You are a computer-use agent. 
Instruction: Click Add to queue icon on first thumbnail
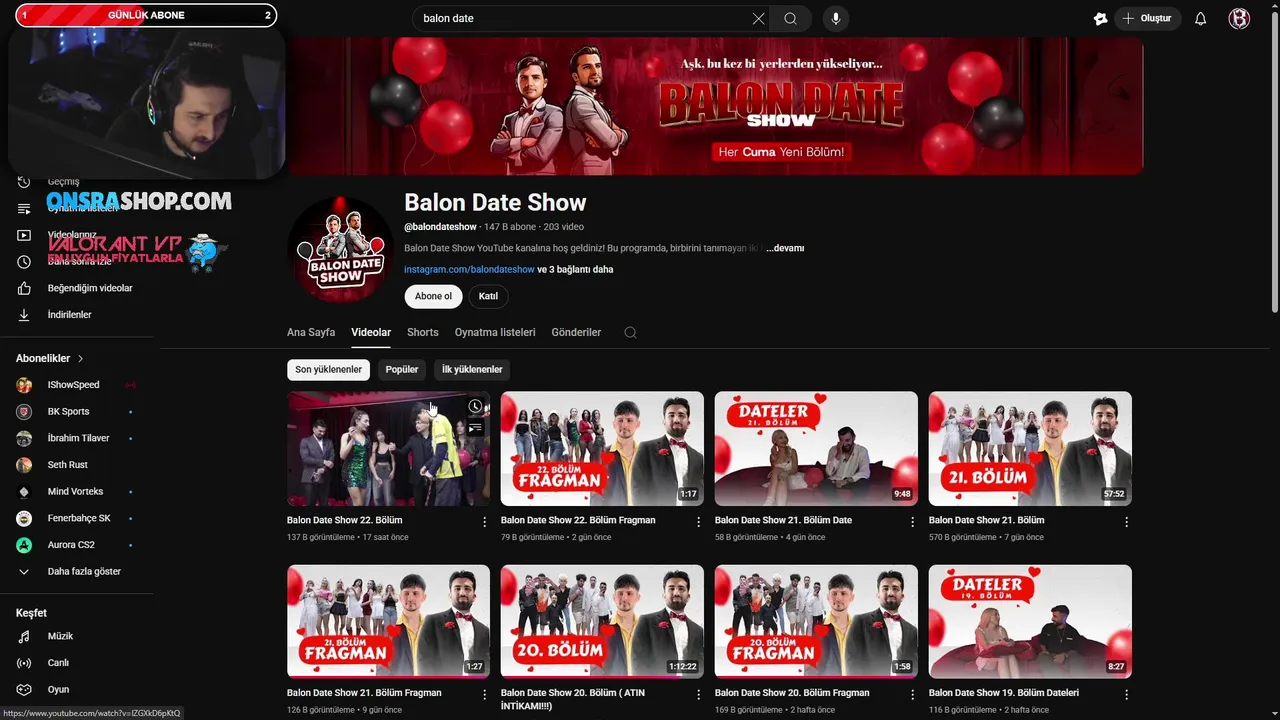click(475, 428)
